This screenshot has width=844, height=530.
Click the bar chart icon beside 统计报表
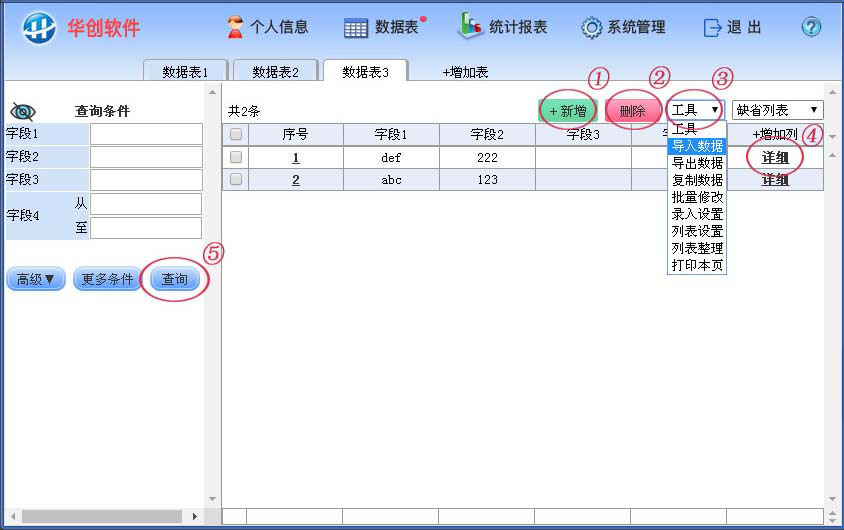click(x=470, y=25)
